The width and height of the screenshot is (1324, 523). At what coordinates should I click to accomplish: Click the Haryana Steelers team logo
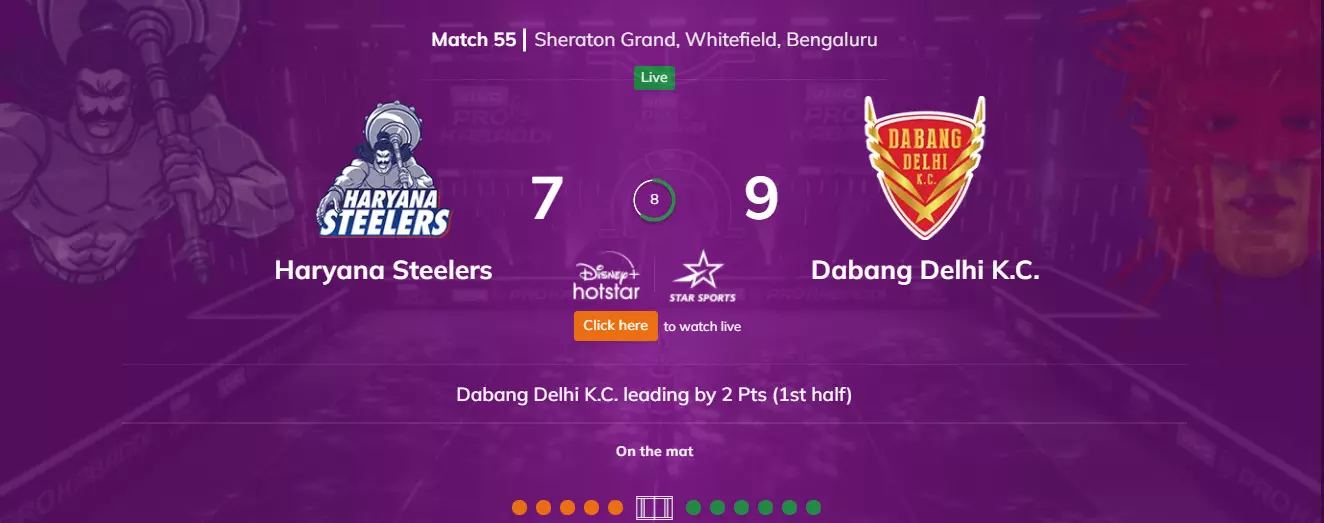point(383,170)
